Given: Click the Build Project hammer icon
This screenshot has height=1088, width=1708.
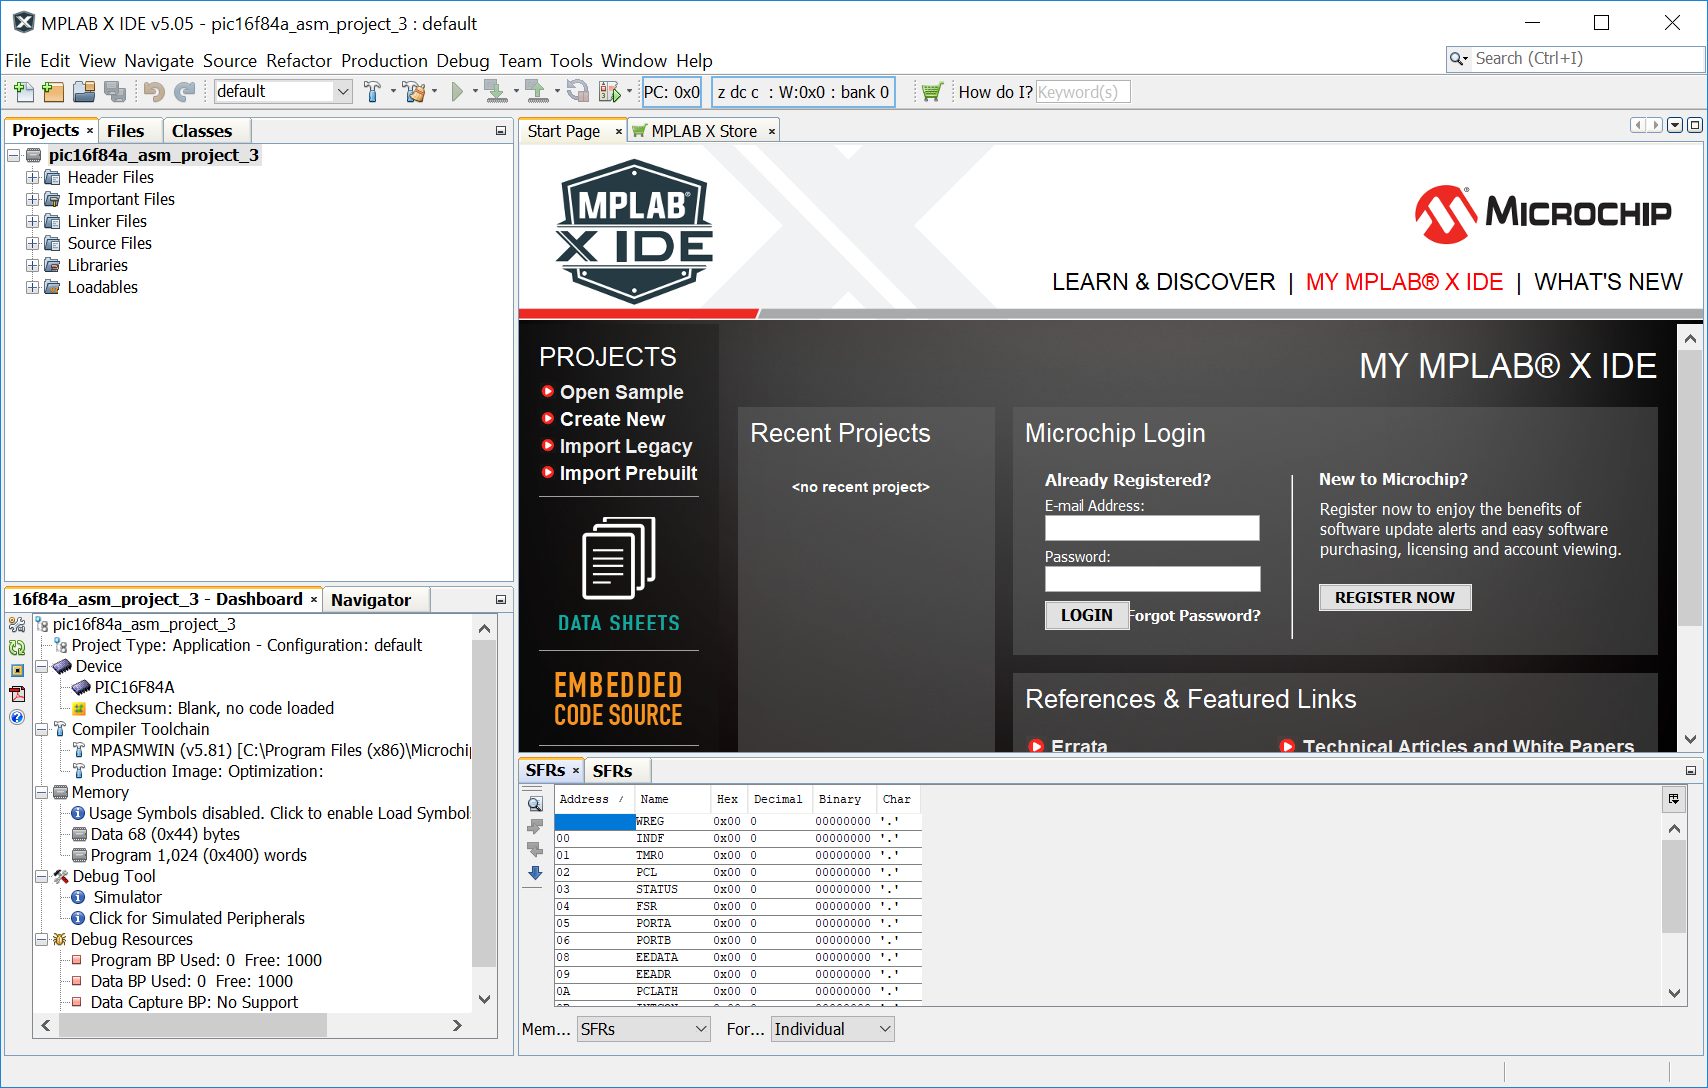Looking at the screenshot, I should [x=372, y=92].
